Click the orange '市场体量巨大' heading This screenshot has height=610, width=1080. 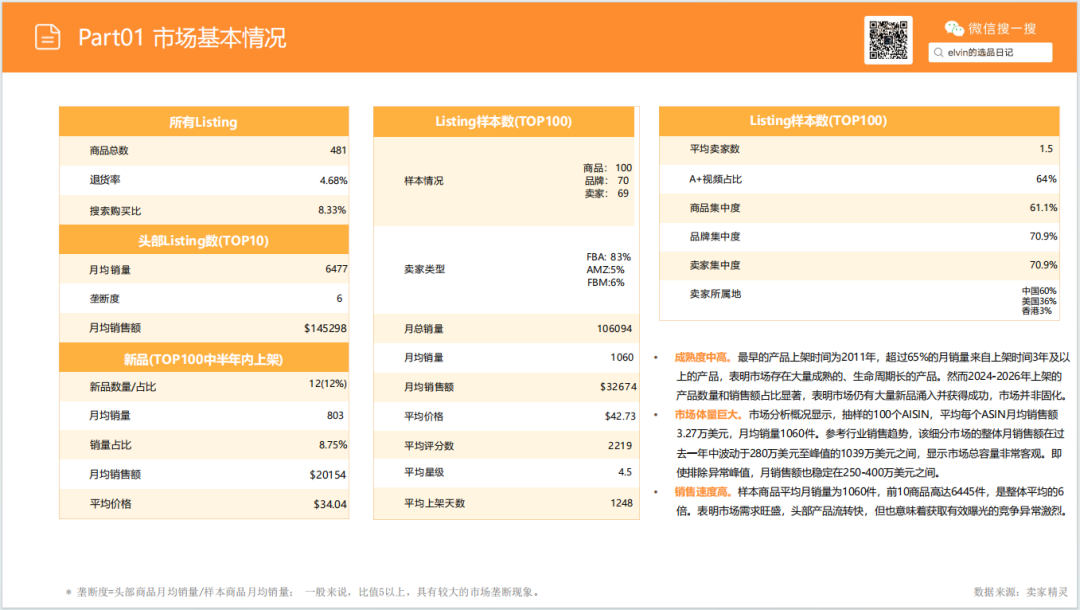[x=708, y=414]
